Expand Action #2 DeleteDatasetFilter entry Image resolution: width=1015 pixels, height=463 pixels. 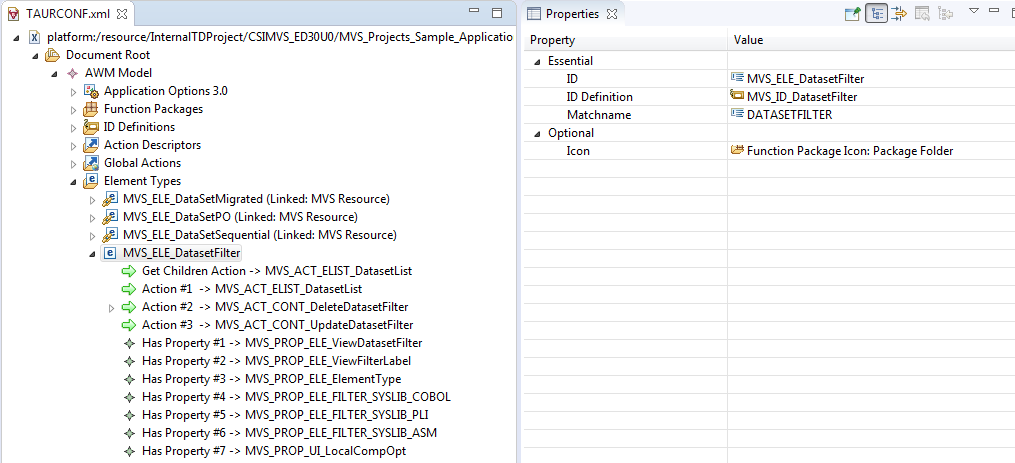[111, 308]
